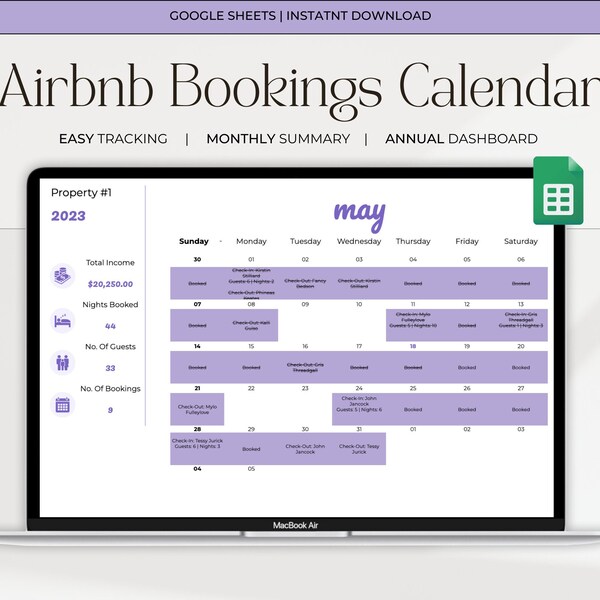Click the "Check-Out: Fancy Dedson" cell
The width and height of the screenshot is (600, 600).
(305, 283)
